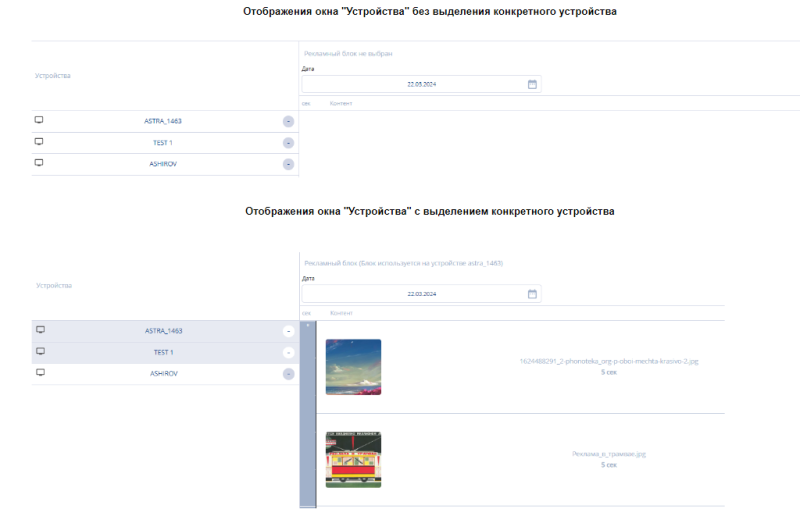Screen dimensions: 800x520
Task: Focus the date field showing 22.05.2024
Action: click(x=420, y=84)
